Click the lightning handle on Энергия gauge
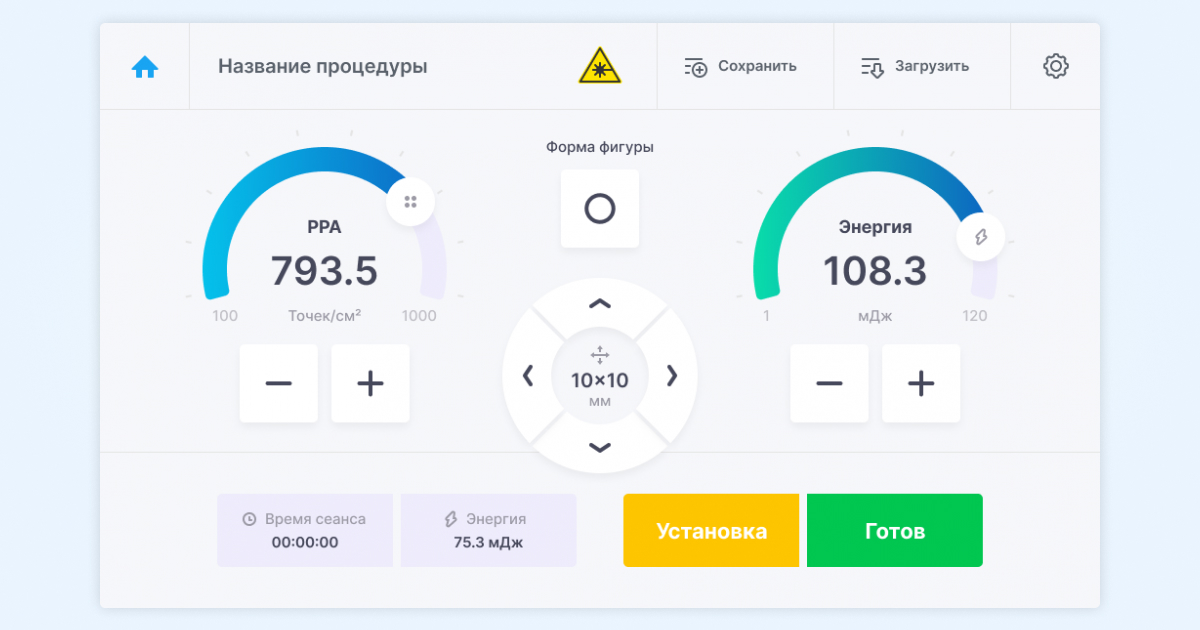This screenshot has height=630, width=1200. click(980, 237)
